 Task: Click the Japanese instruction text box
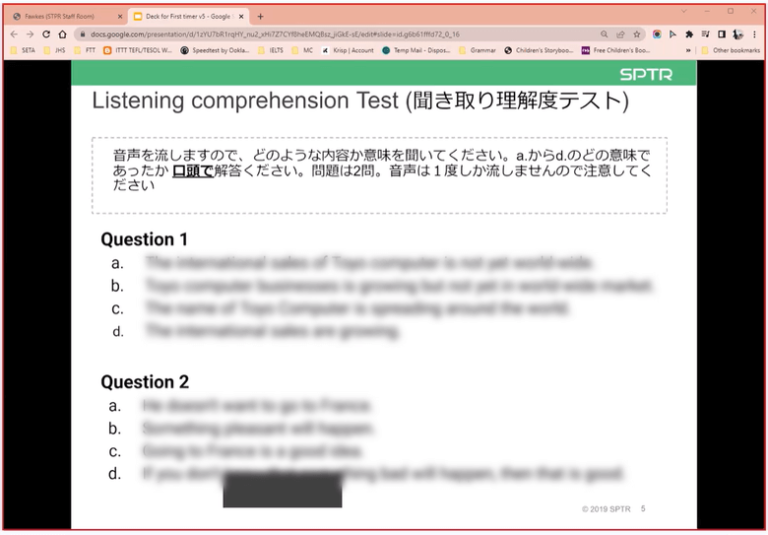(x=379, y=175)
